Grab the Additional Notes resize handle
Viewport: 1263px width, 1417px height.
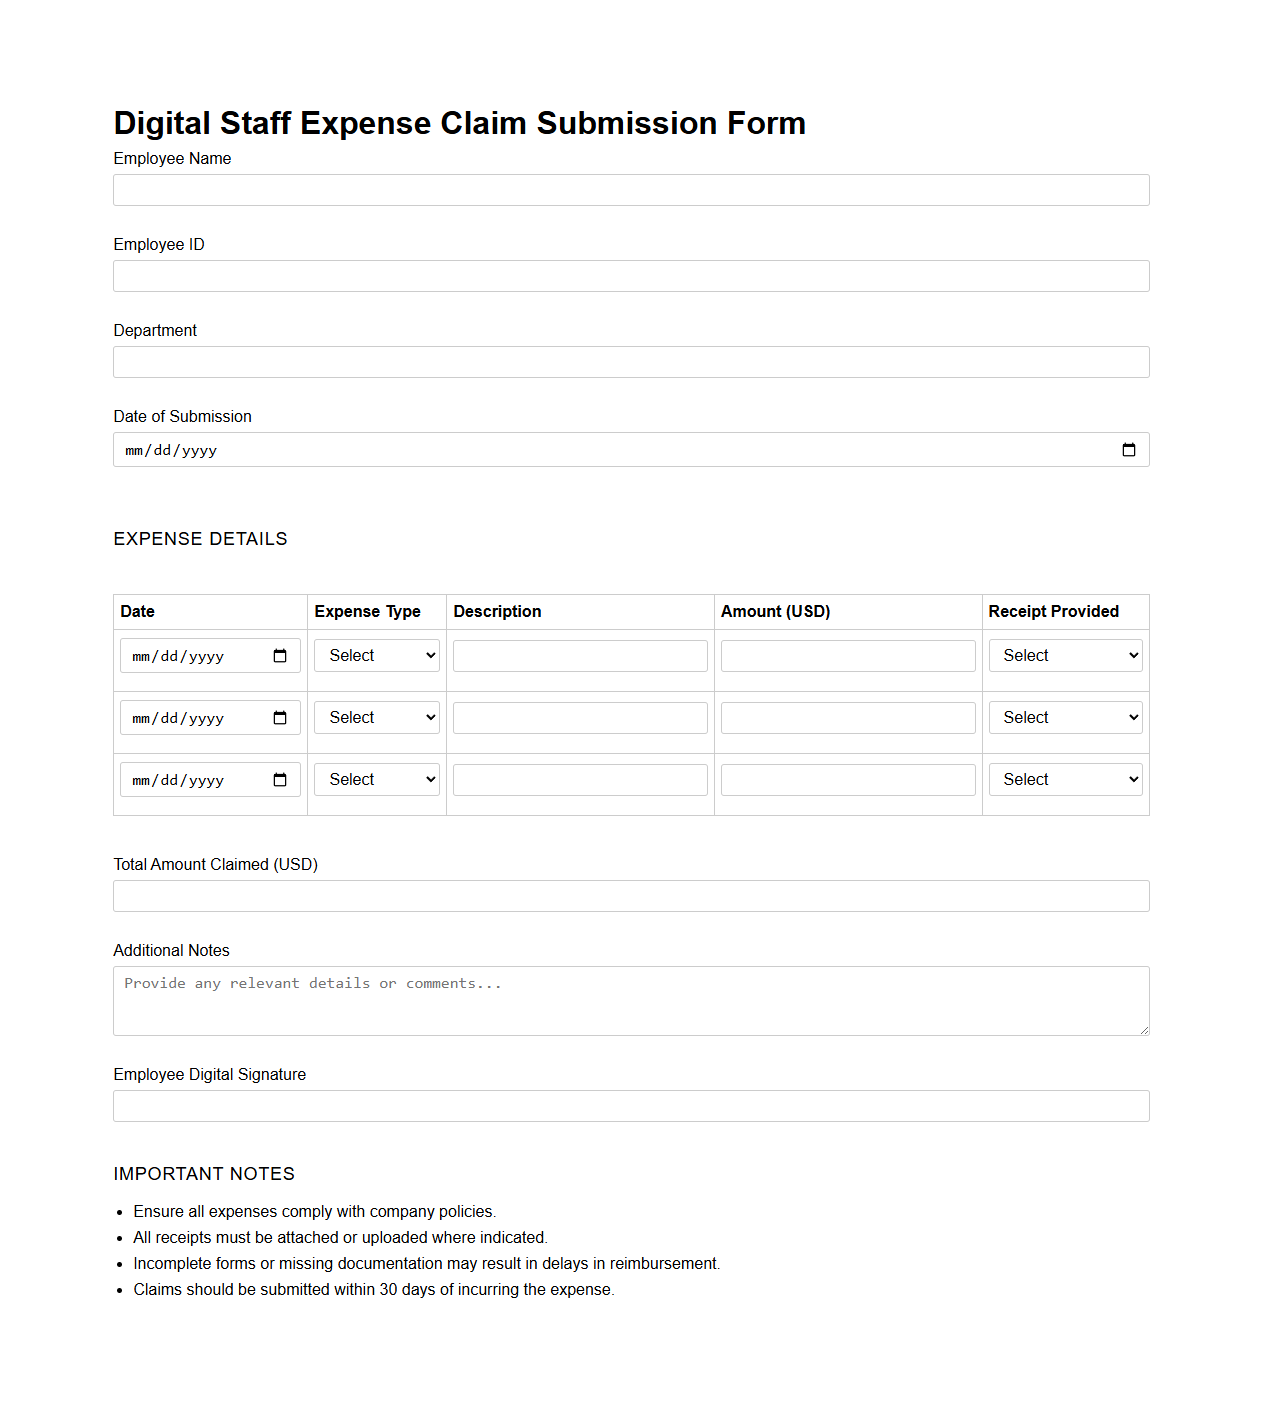pyautogui.click(x=1144, y=1030)
